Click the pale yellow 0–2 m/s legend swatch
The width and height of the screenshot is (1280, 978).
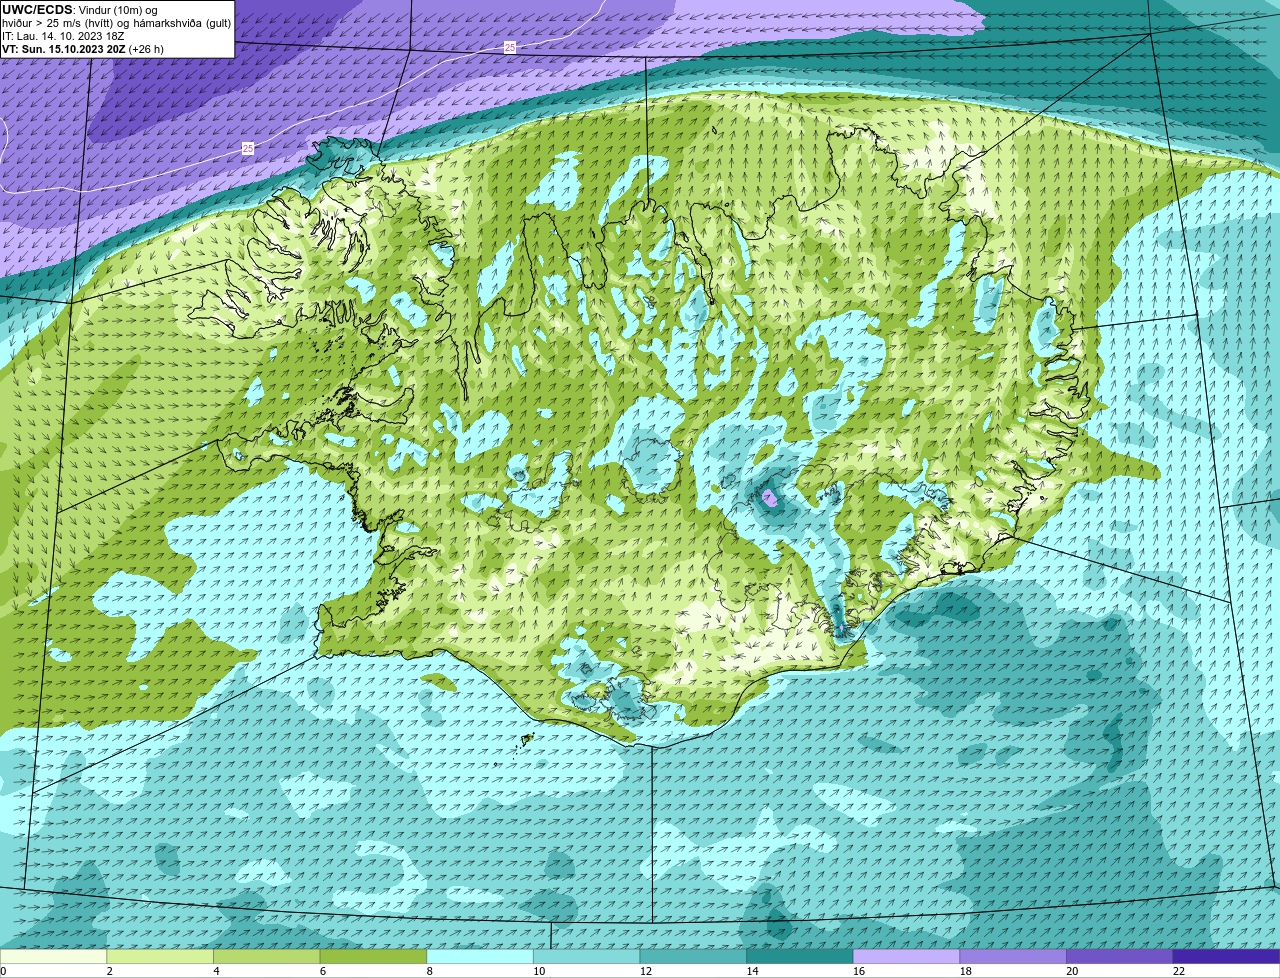(x=53, y=956)
